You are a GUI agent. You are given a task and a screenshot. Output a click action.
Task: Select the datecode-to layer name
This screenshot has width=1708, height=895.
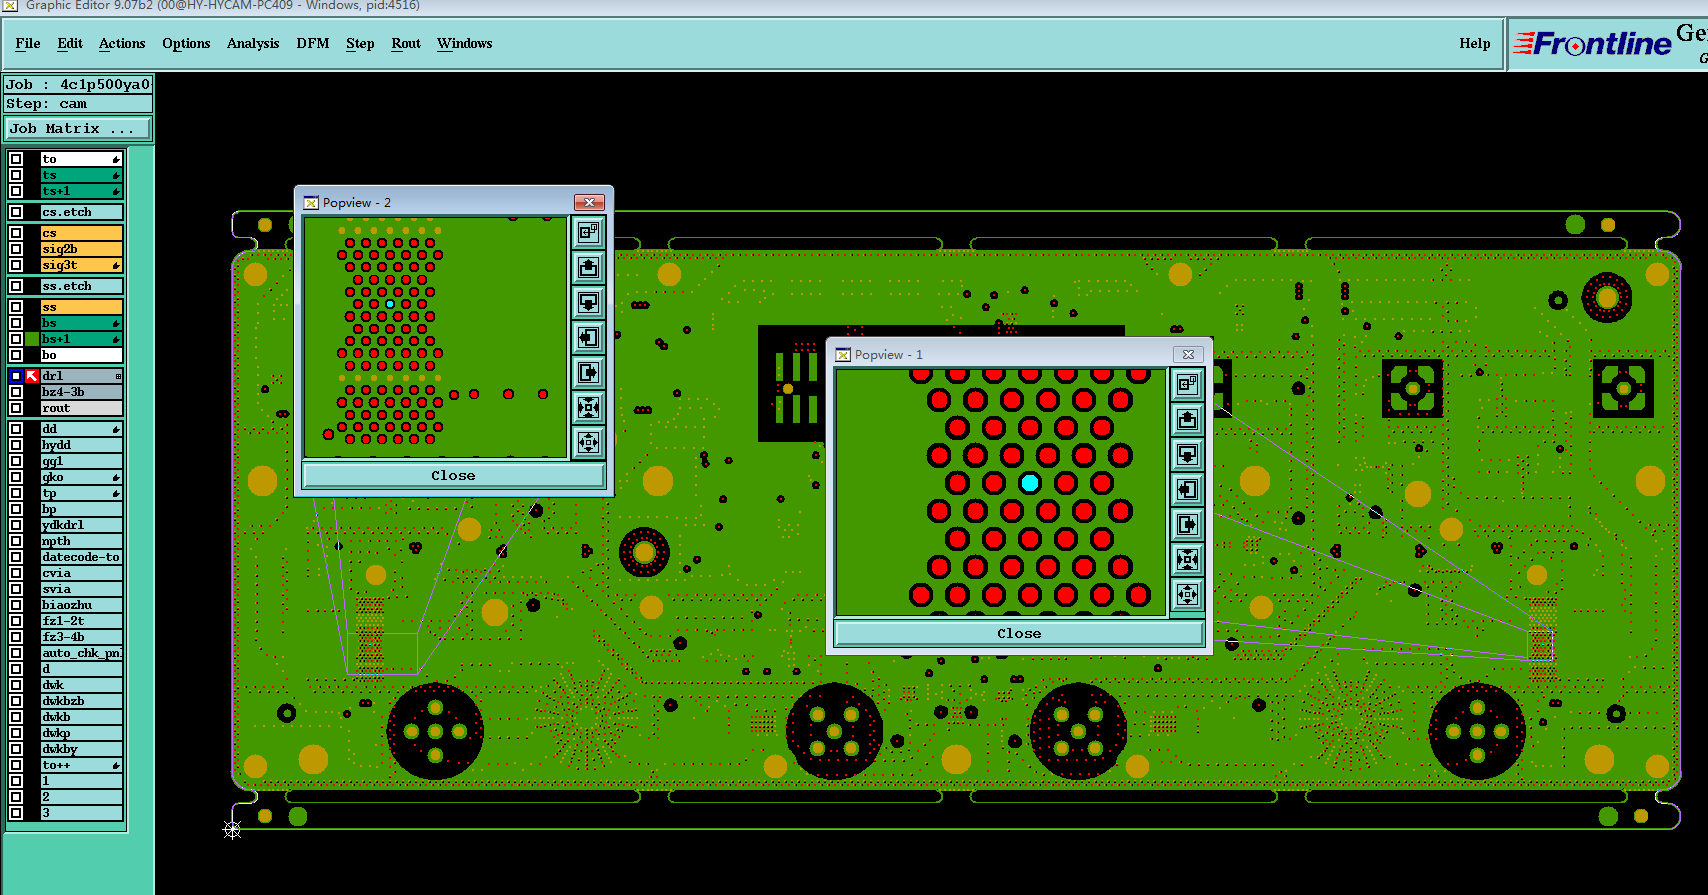point(81,557)
